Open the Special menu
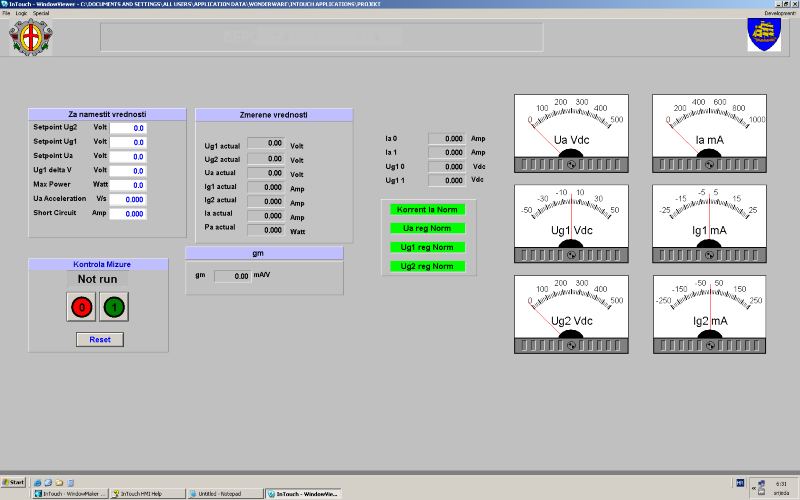This screenshot has height=500, width=800. tap(41, 13)
